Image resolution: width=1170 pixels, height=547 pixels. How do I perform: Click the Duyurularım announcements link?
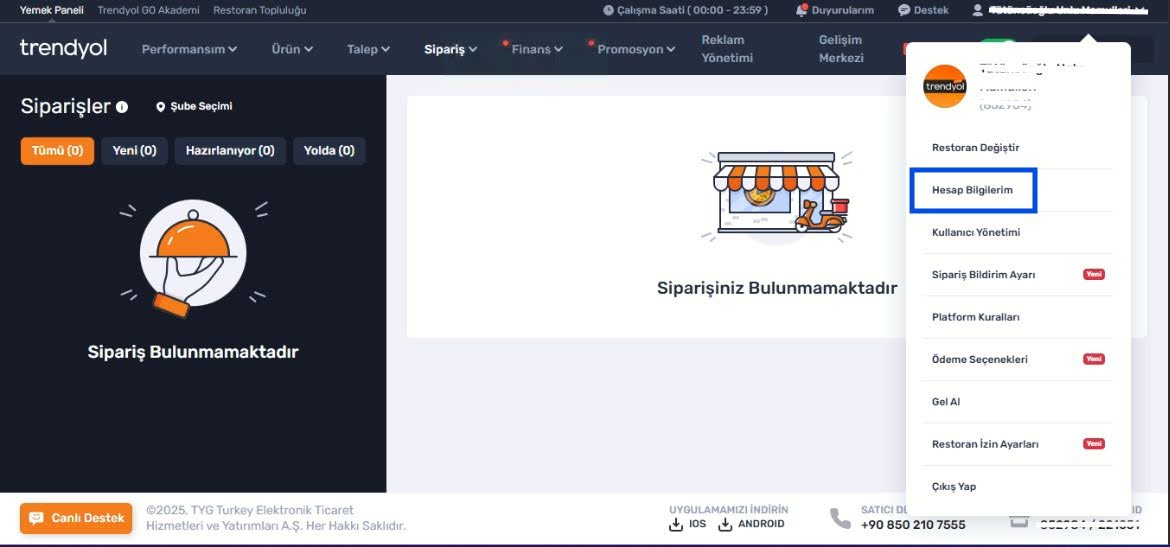pos(842,10)
